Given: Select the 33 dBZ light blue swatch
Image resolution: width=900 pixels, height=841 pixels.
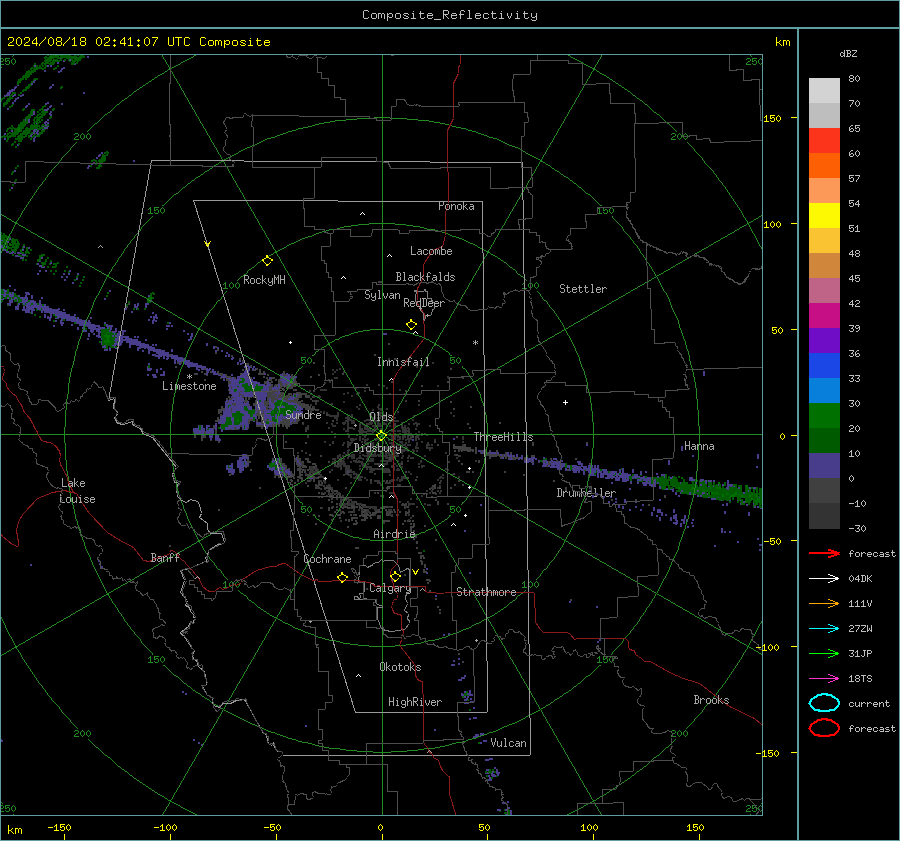Looking at the screenshot, I should pyautogui.click(x=824, y=390).
